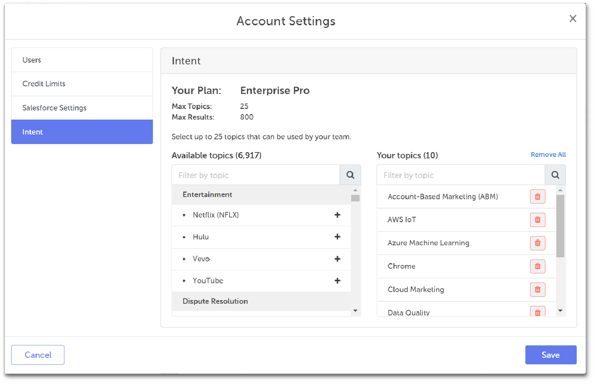
Task: Add Hulu topic using plus icon
Action: click(x=337, y=237)
